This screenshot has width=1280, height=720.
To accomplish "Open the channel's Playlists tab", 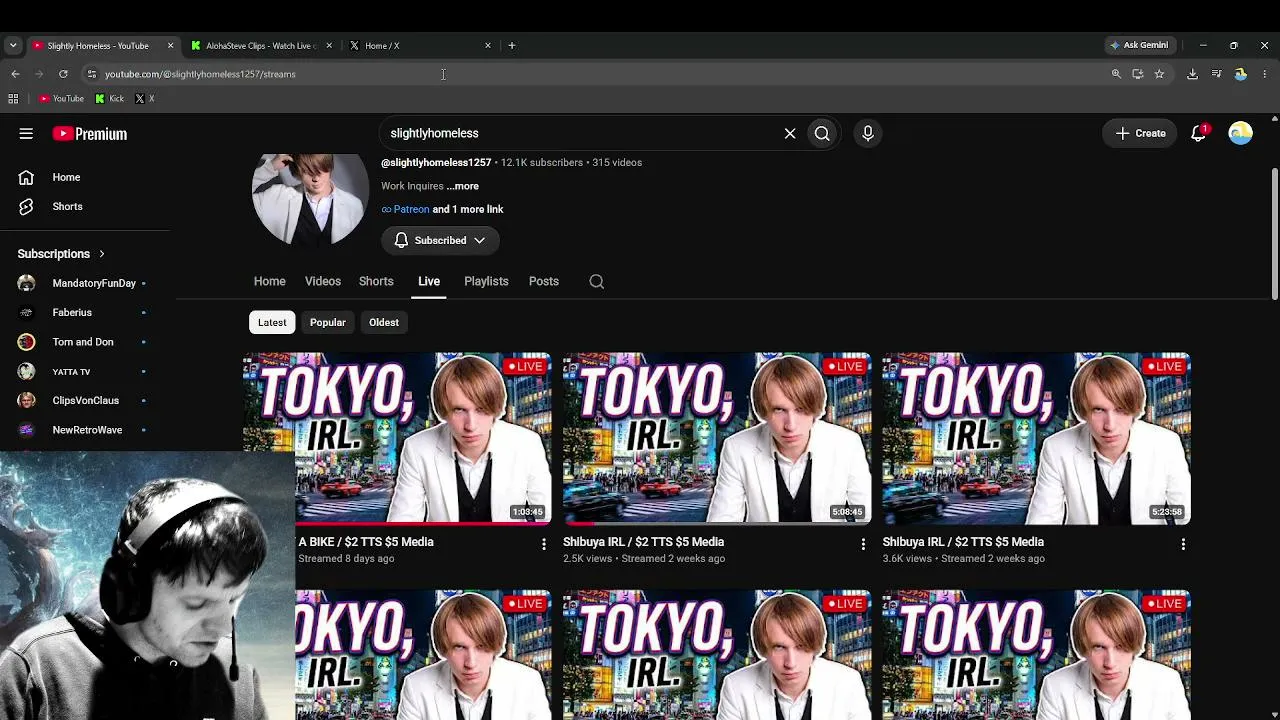I will click(486, 282).
